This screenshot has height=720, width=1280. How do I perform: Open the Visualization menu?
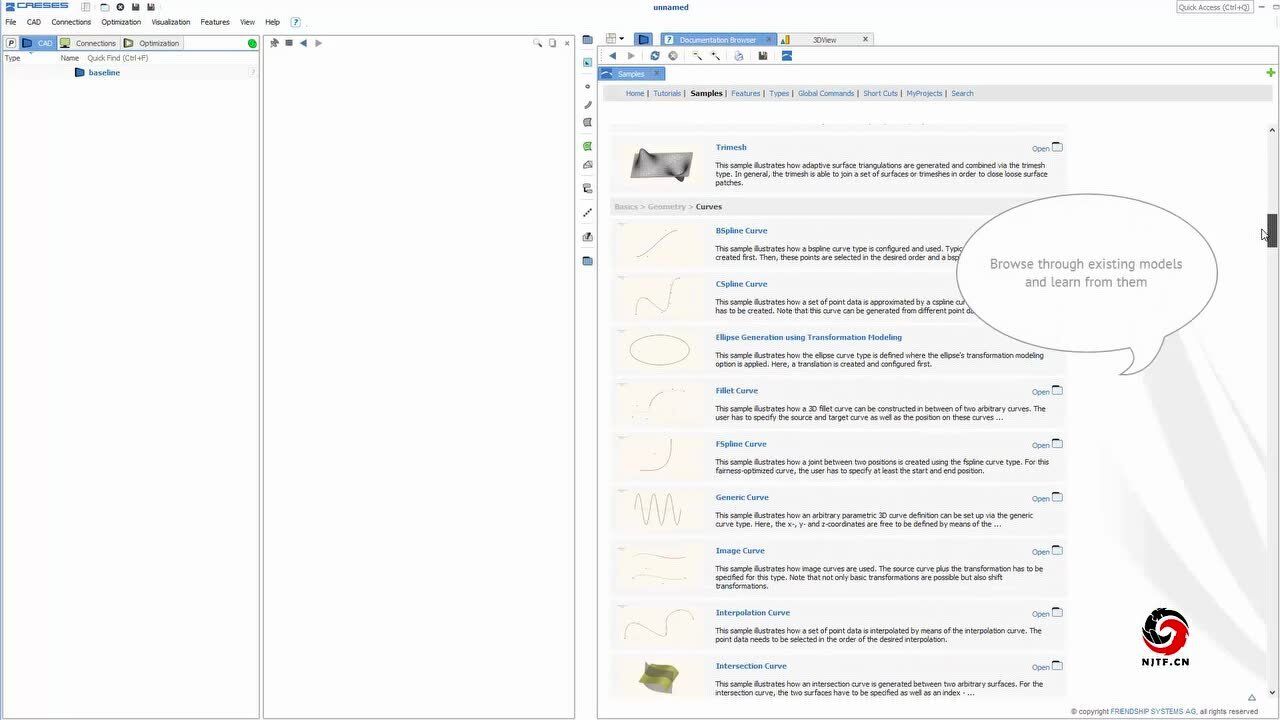click(x=170, y=22)
